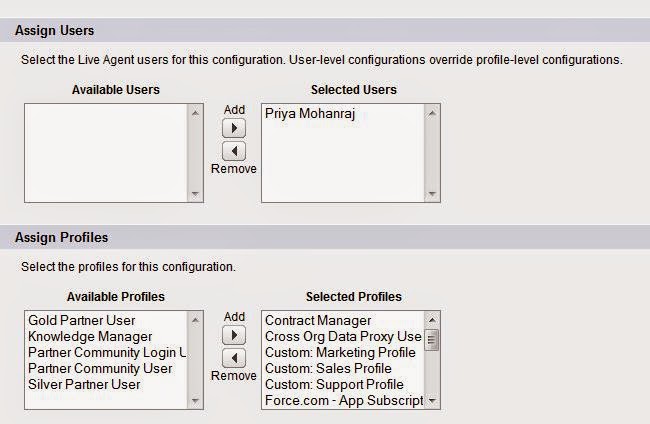Select Silver Partner User profile

click(84, 384)
